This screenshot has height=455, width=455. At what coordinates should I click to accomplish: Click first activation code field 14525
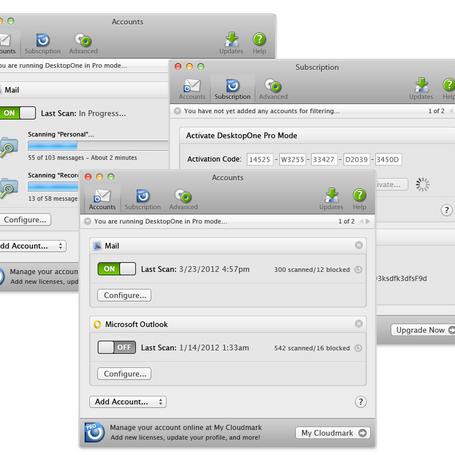(x=260, y=159)
